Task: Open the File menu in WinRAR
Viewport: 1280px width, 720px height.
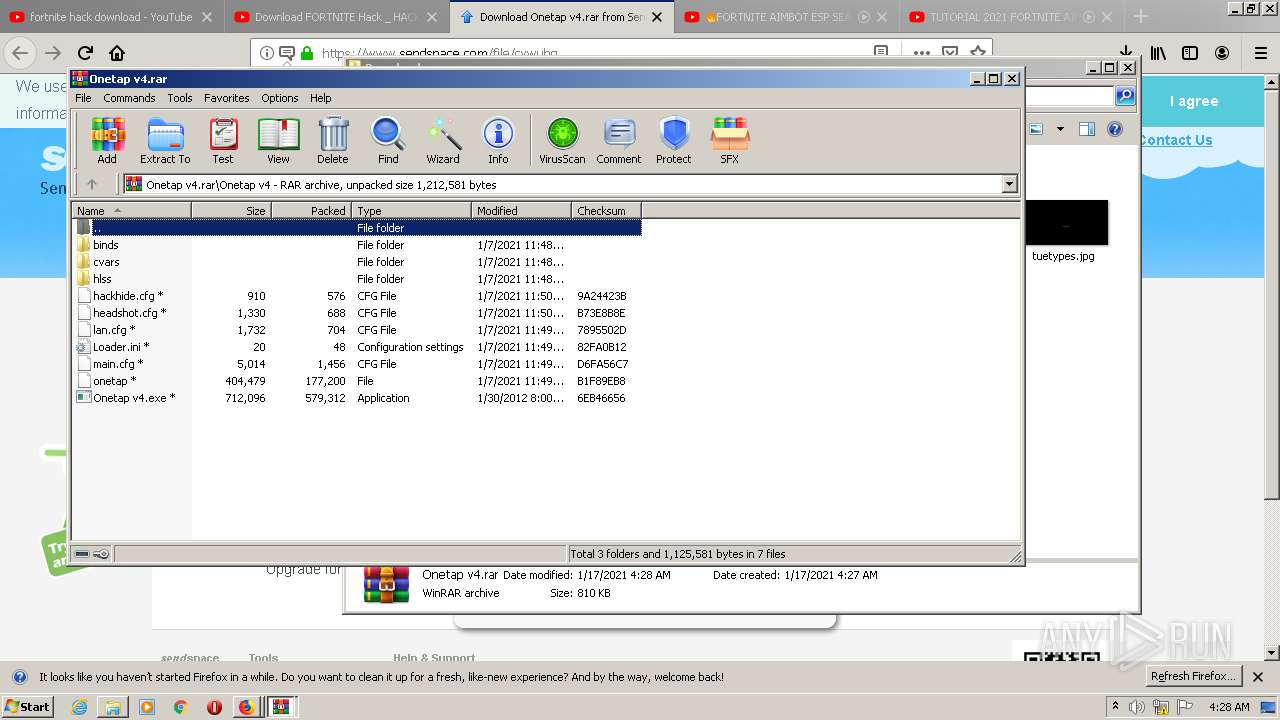Action: (83, 98)
